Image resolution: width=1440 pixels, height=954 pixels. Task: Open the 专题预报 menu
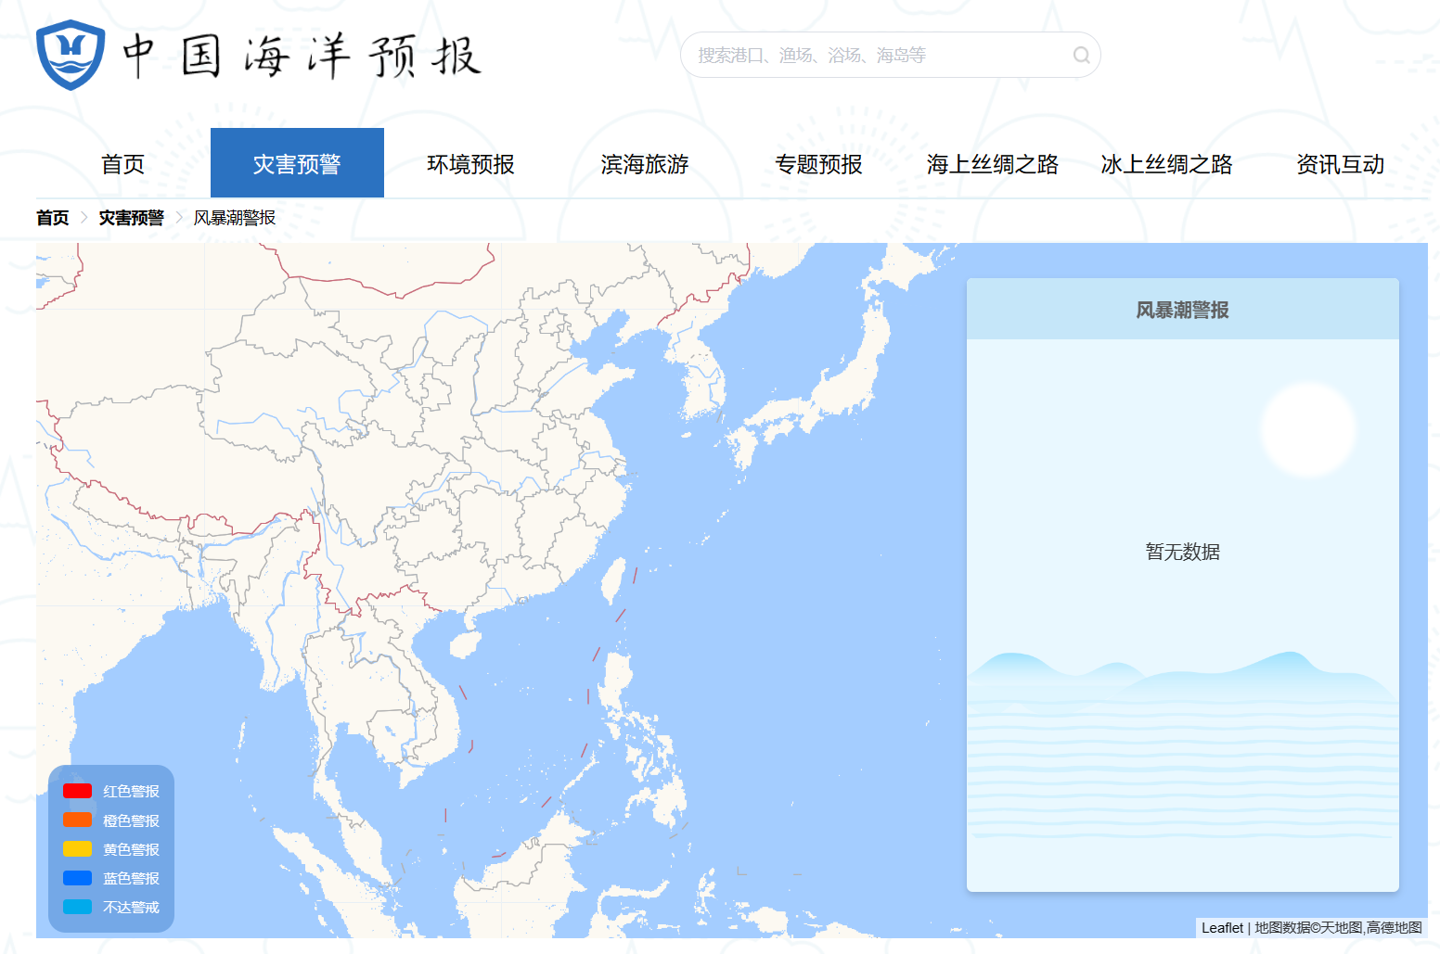point(819,164)
